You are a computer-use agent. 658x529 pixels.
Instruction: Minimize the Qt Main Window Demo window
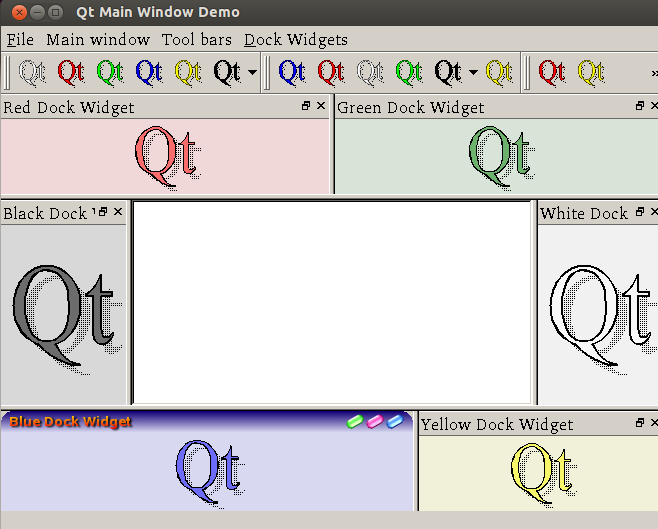point(37,12)
